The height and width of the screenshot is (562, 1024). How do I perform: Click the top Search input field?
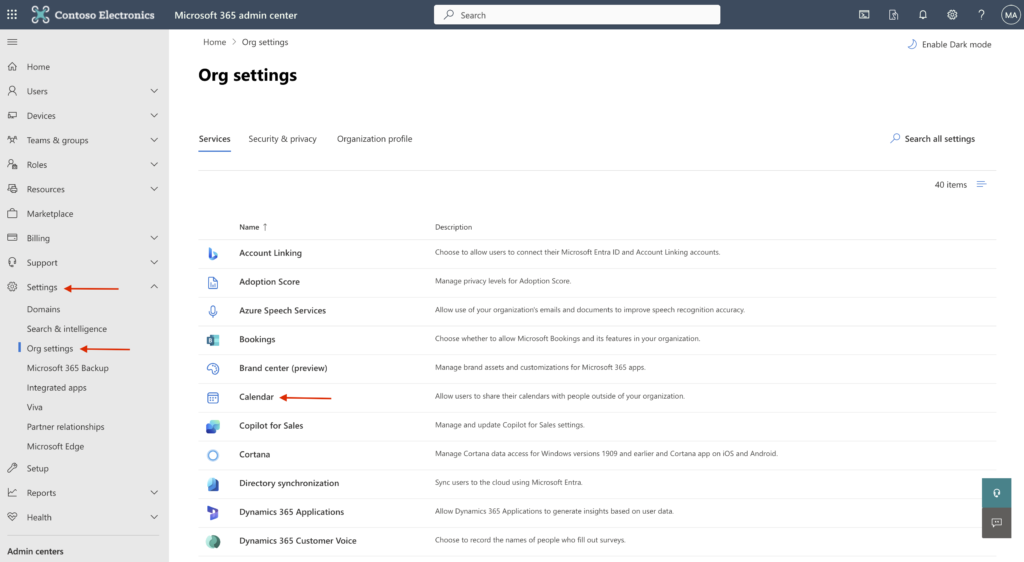pos(577,15)
